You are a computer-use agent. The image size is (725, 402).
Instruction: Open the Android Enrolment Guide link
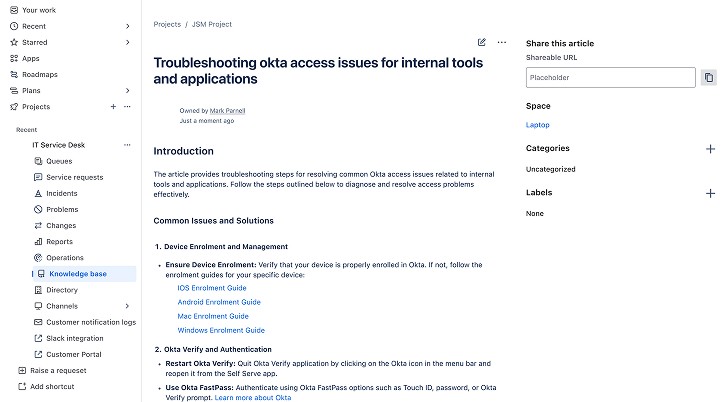[219, 302]
